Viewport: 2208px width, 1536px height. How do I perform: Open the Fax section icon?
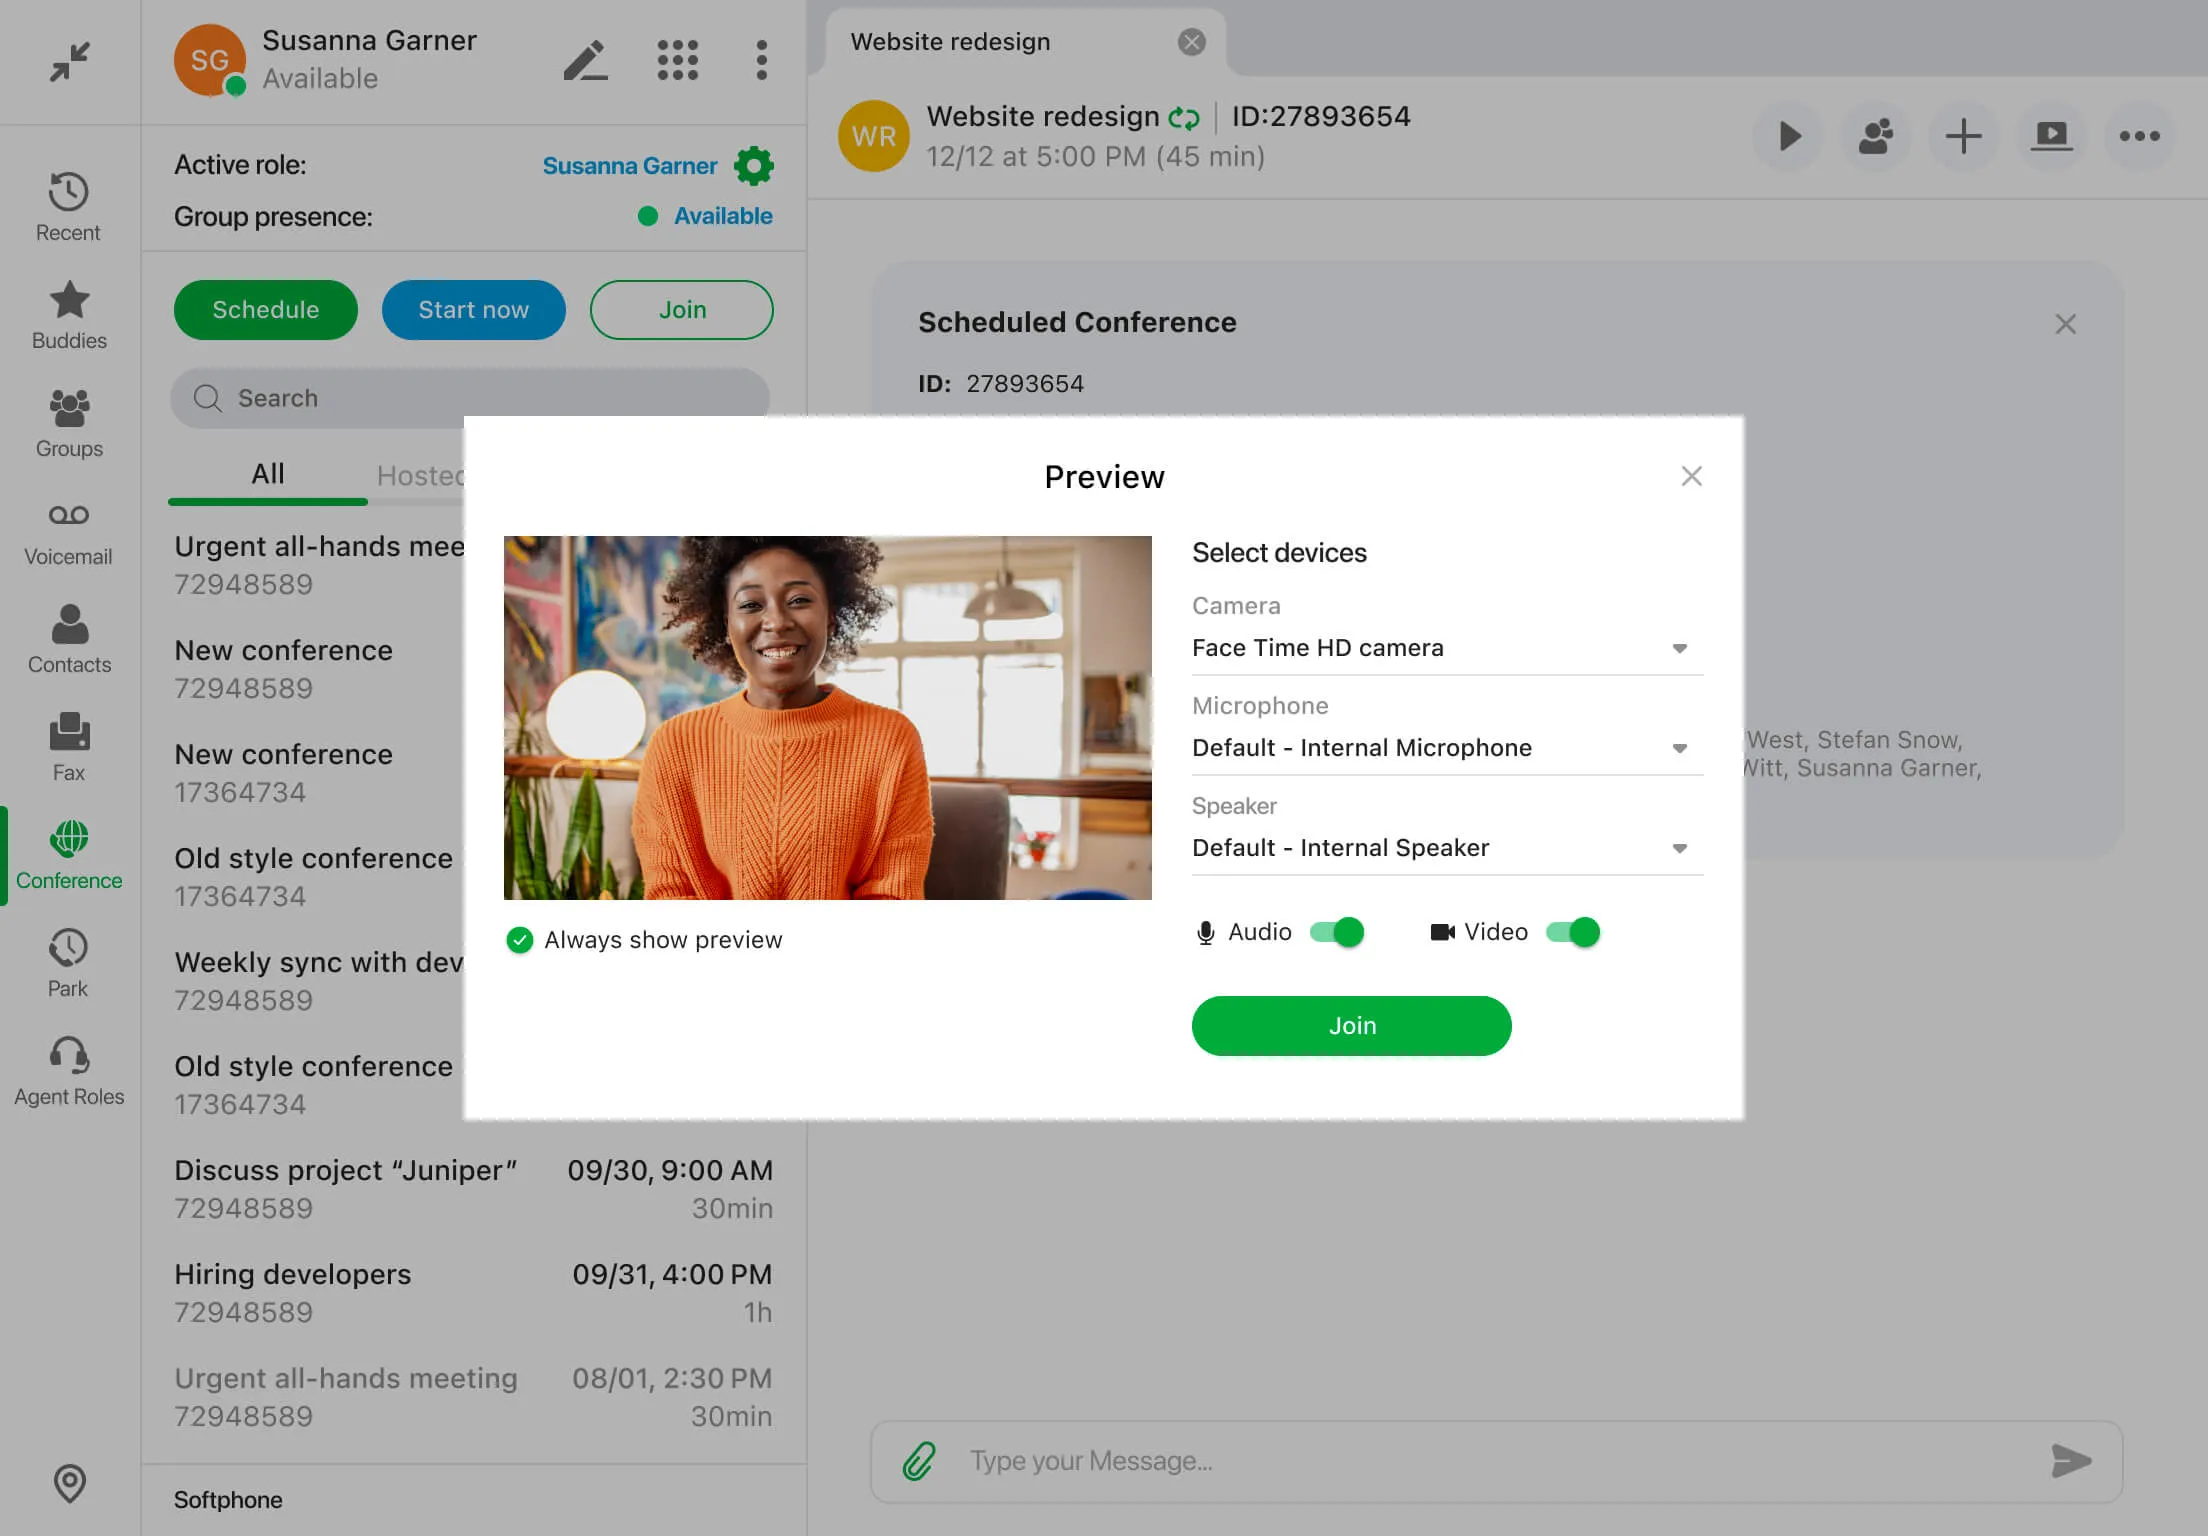tap(68, 732)
